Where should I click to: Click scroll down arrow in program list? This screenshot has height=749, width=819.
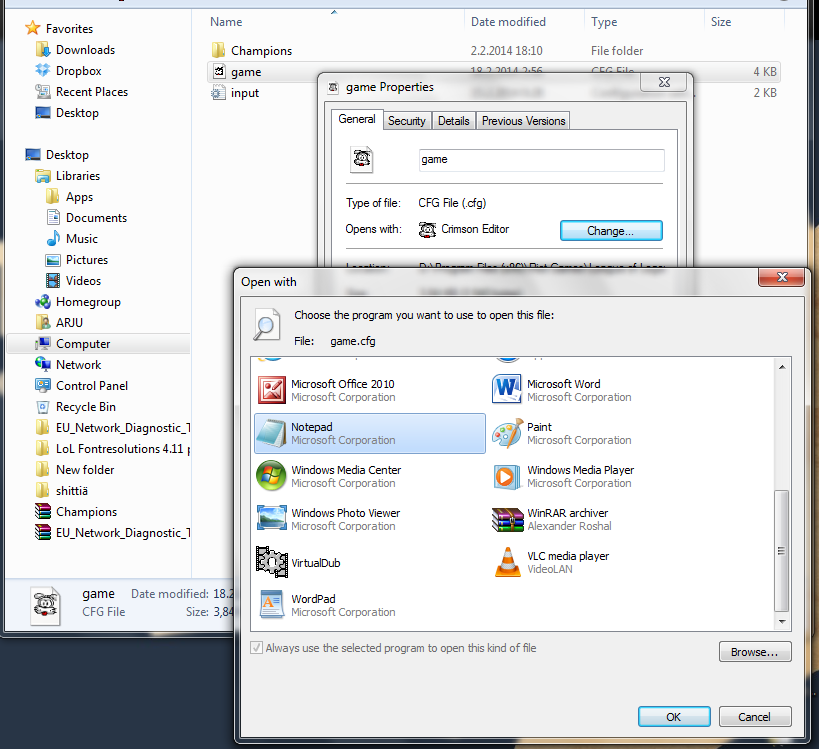[782, 622]
